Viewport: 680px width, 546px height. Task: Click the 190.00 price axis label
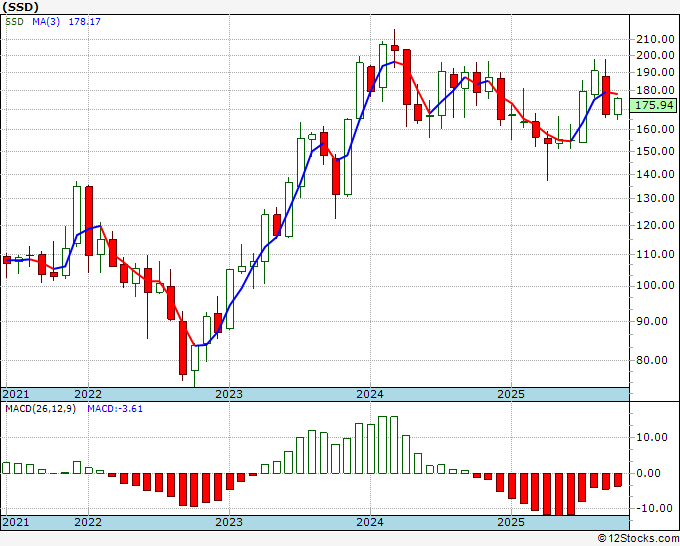tap(655, 72)
